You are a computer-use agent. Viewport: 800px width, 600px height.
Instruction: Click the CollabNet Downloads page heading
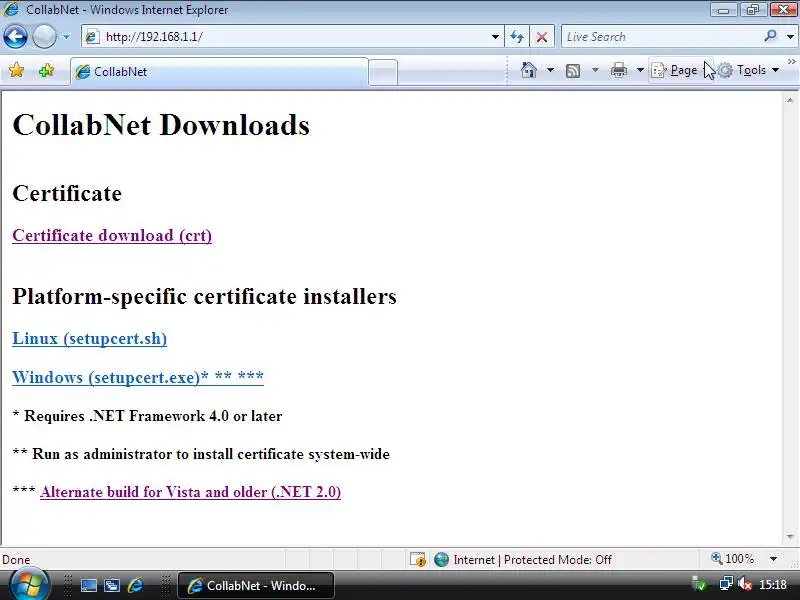pos(161,124)
